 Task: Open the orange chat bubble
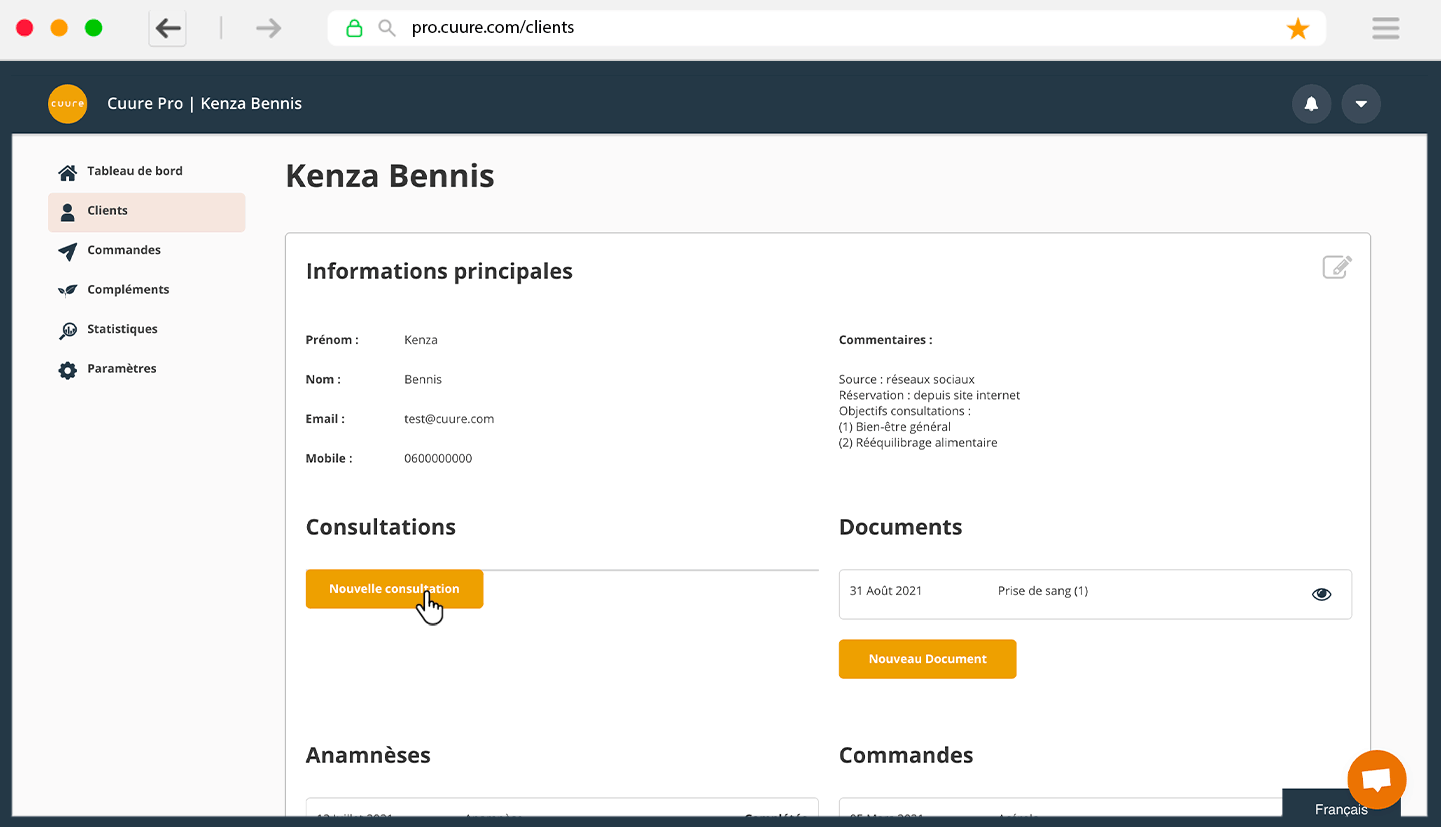[1377, 780]
